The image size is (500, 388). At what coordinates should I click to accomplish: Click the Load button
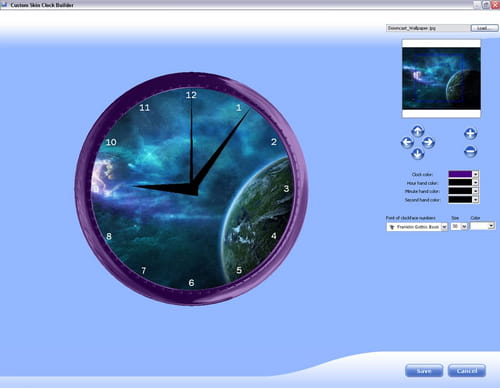pyautogui.click(x=484, y=28)
